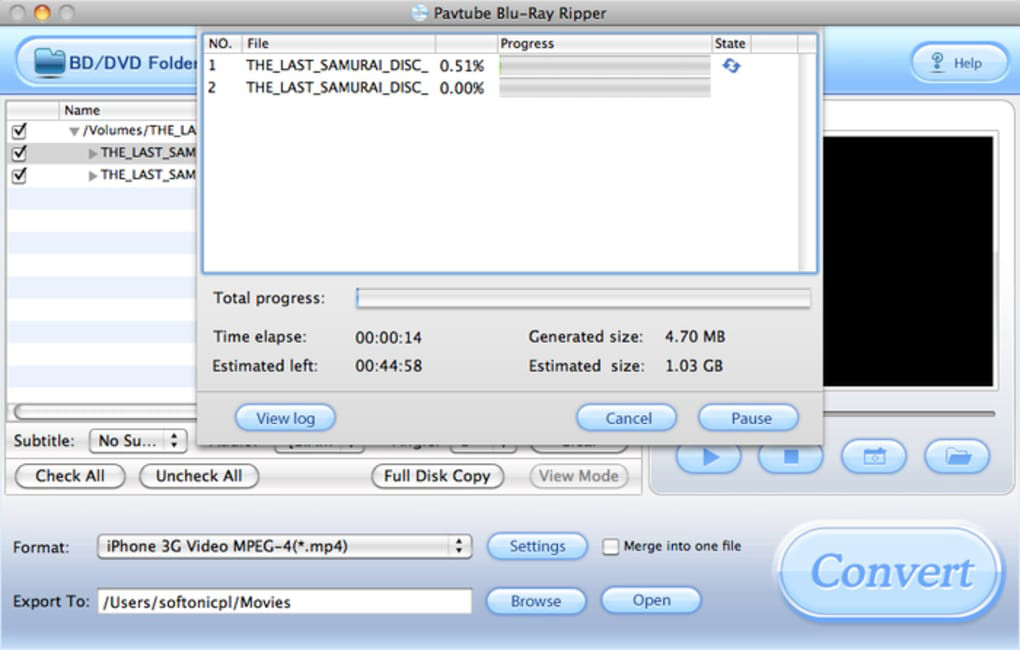
Task: Open the Subtitle dropdown
Action: click(138, 441)
